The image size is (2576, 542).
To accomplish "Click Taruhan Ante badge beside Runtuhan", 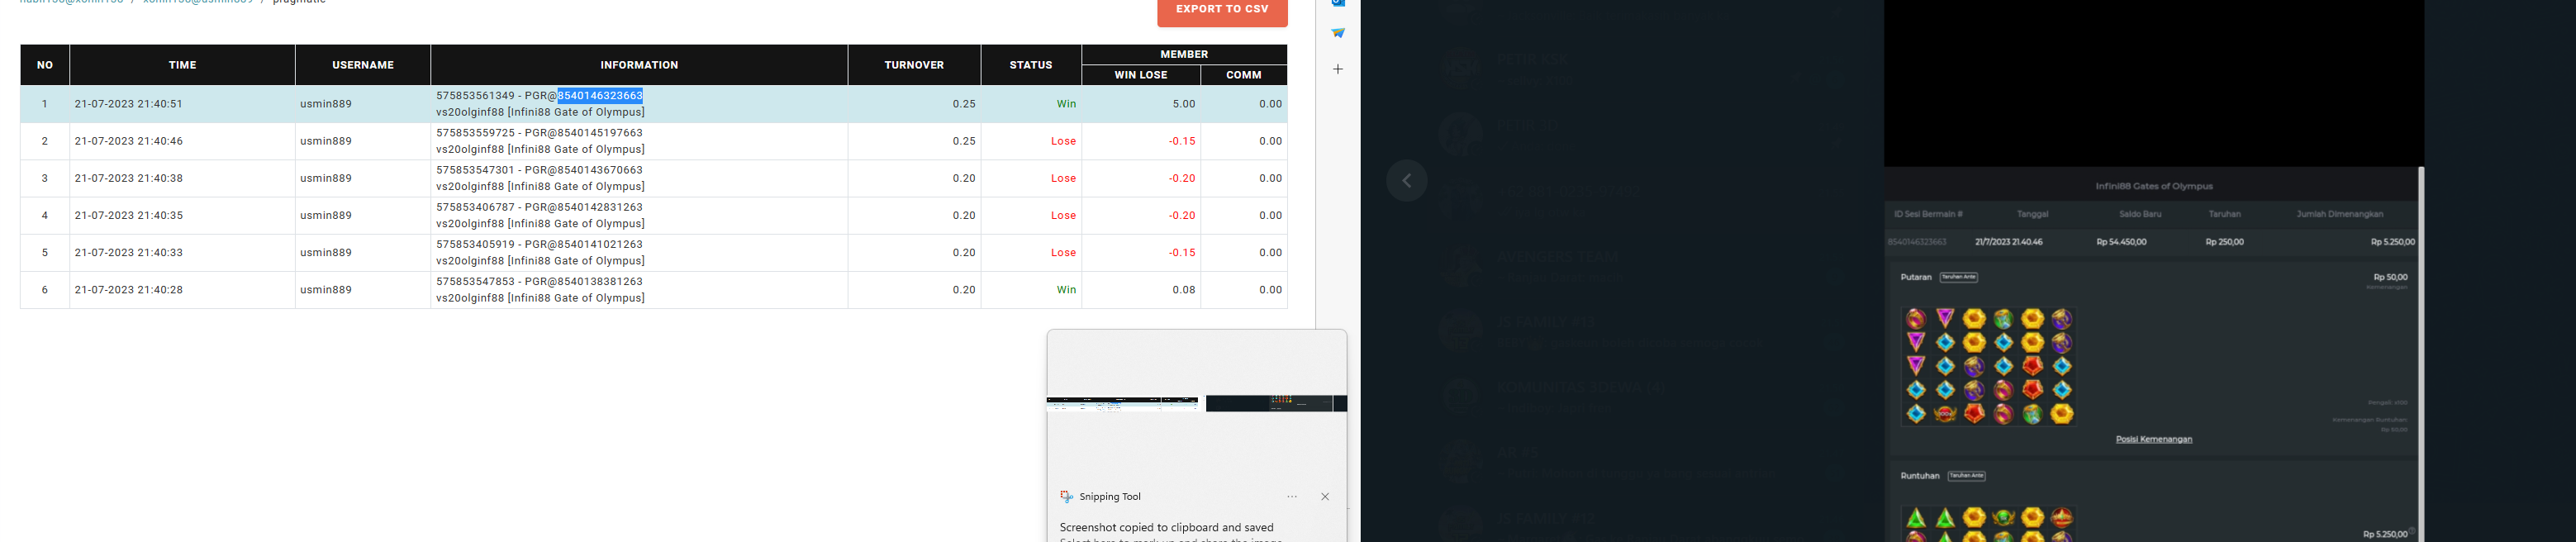I will coord(1966,476).
